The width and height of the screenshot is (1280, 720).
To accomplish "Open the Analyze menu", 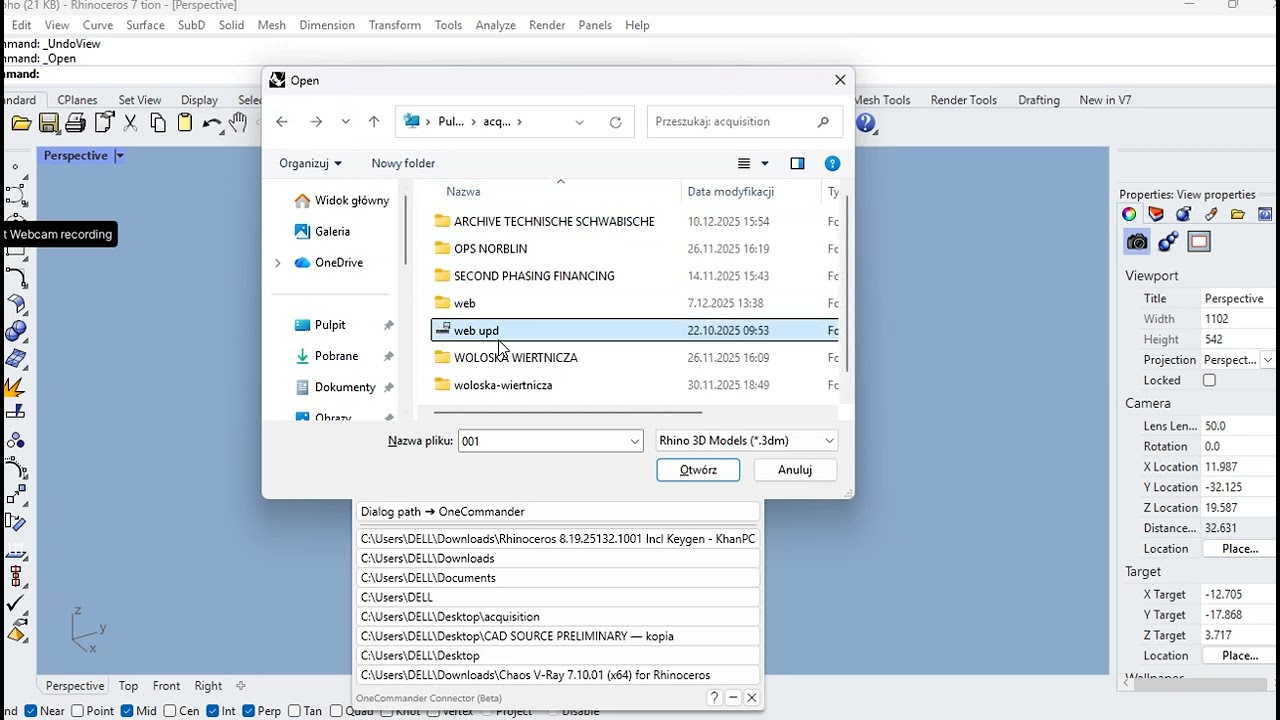I will pos(495,25).
